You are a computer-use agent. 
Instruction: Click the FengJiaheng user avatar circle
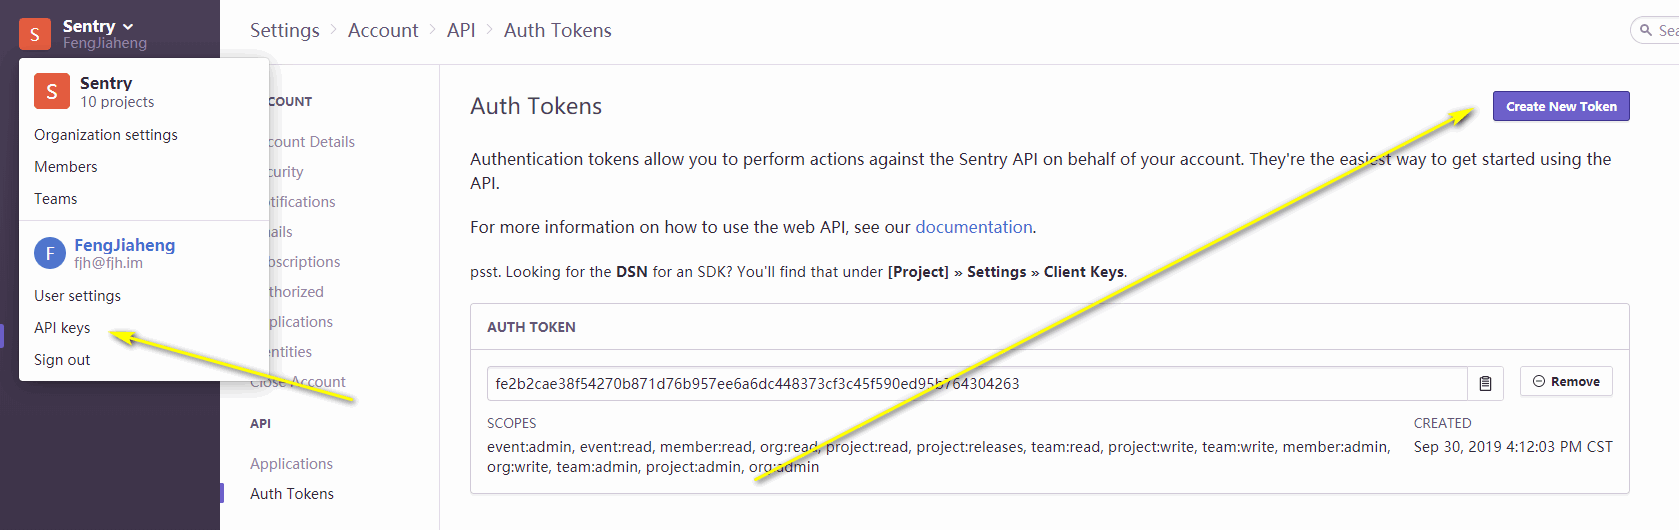coord(50,253)
